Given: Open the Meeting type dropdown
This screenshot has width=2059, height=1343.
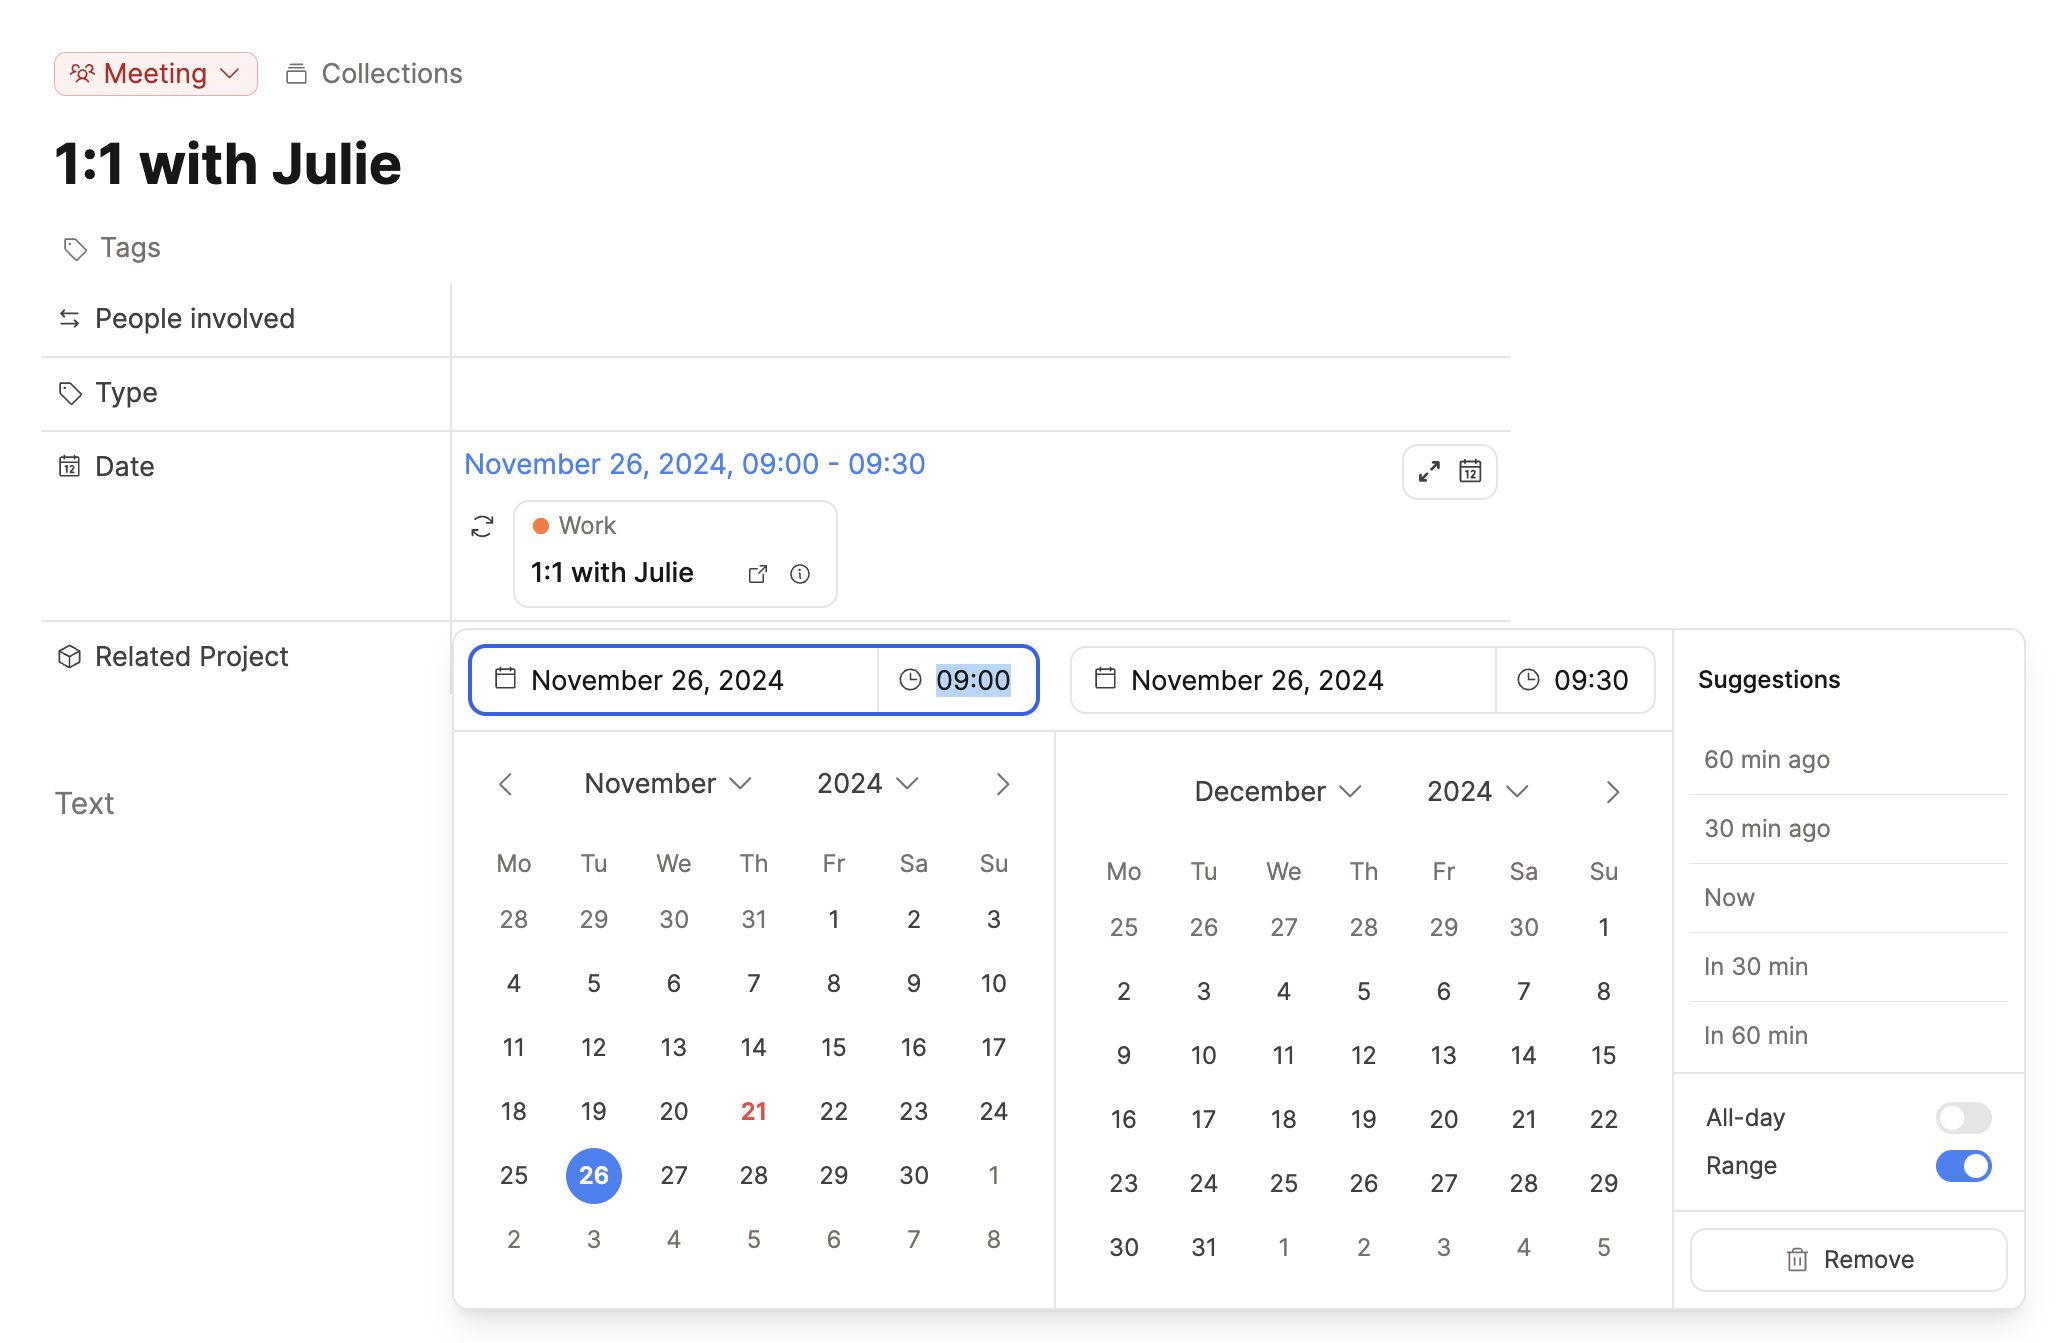Looking at the screenshot, I should pos(156,74).
